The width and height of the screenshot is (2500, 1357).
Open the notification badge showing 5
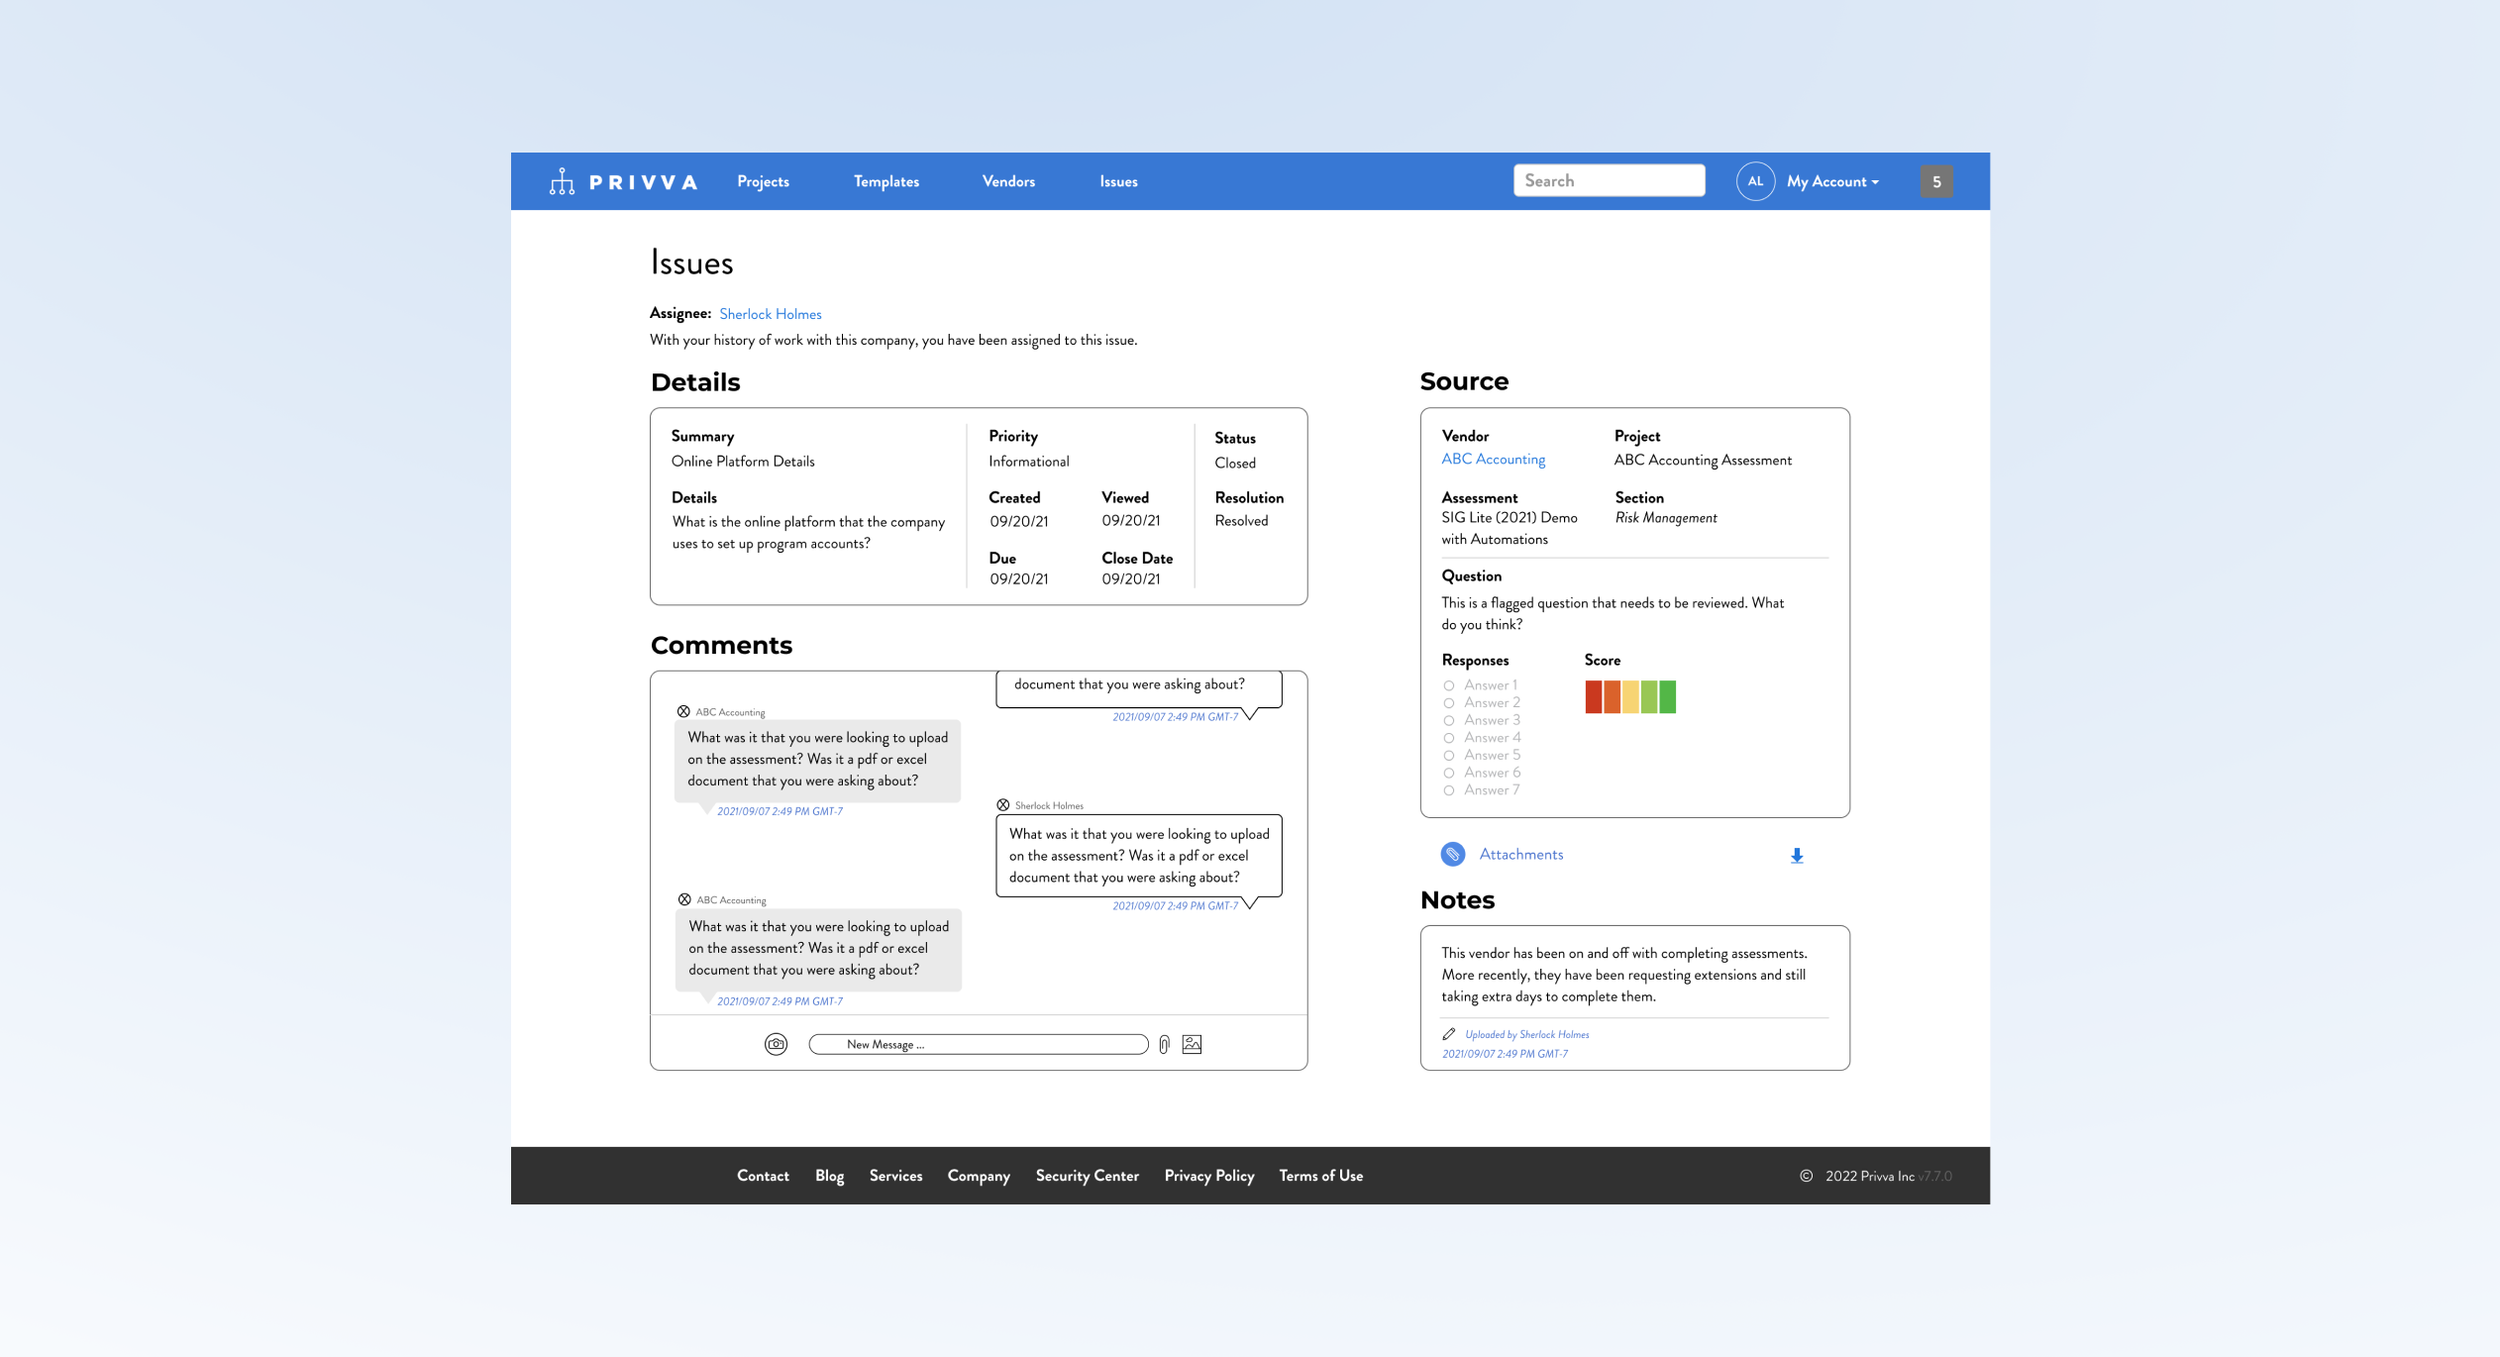point(1936,182)
